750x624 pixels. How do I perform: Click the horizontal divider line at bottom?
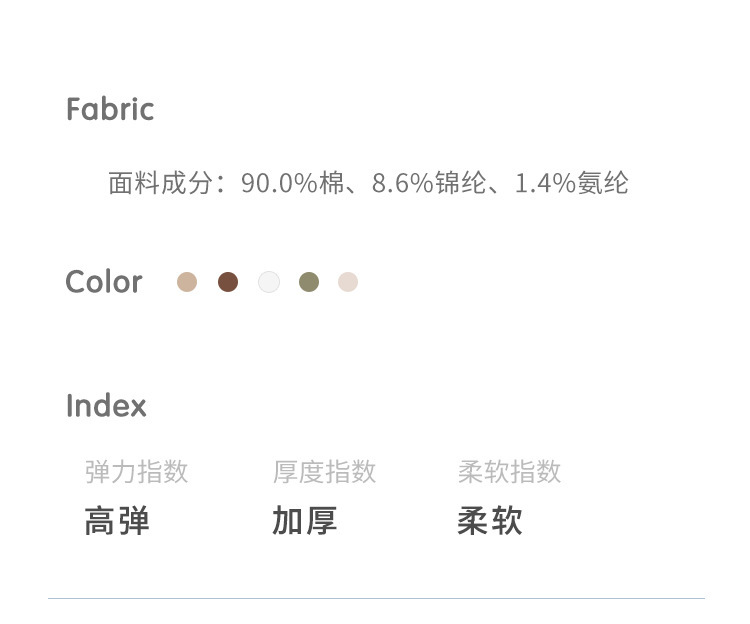point(376,598)
